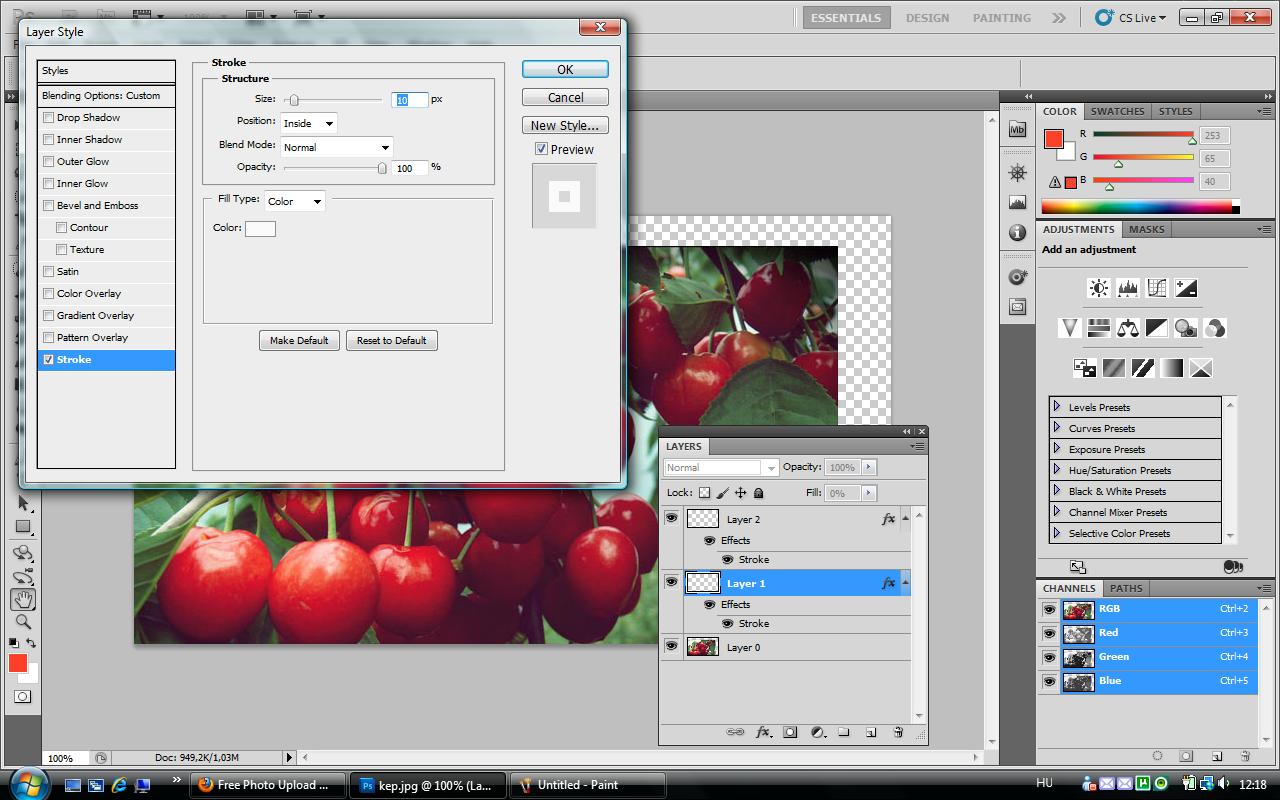Add a Curves adjustment
The image size is (1280, 800).
1157,288
